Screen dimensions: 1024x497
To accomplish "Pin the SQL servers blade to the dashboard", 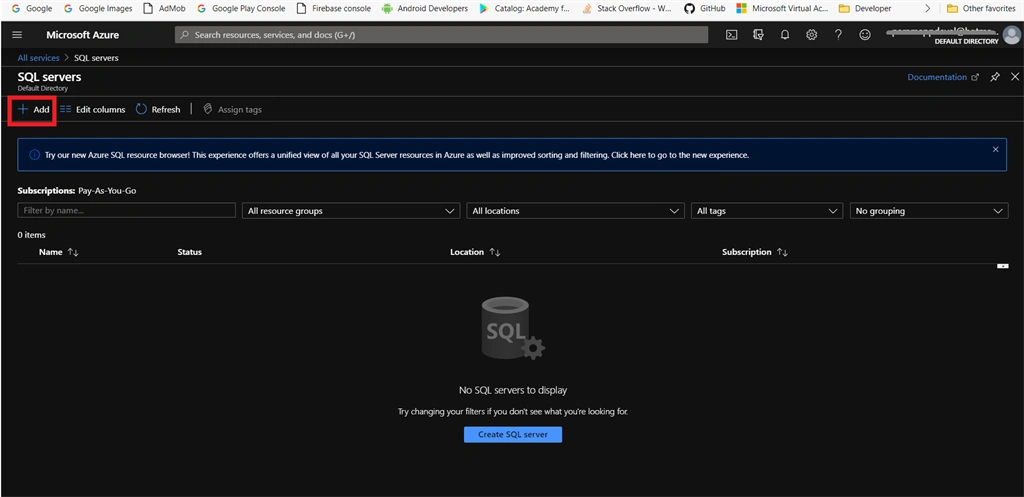I will pyautogui.click(x=995, y=77).
